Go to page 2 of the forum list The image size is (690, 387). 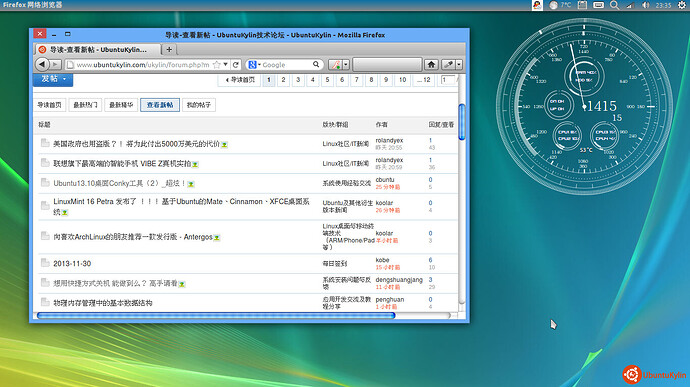283,80
